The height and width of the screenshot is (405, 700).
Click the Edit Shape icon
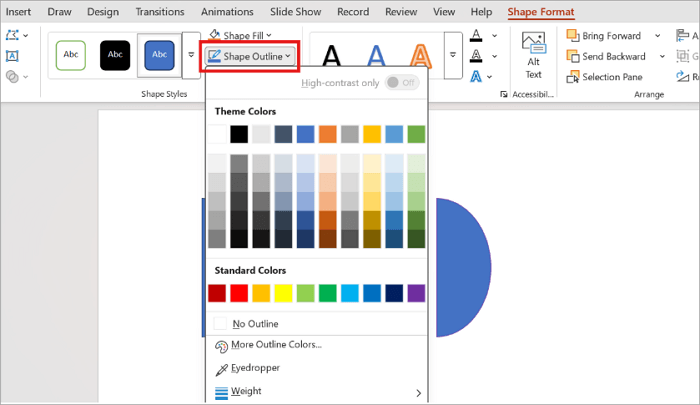coord(12,35)
